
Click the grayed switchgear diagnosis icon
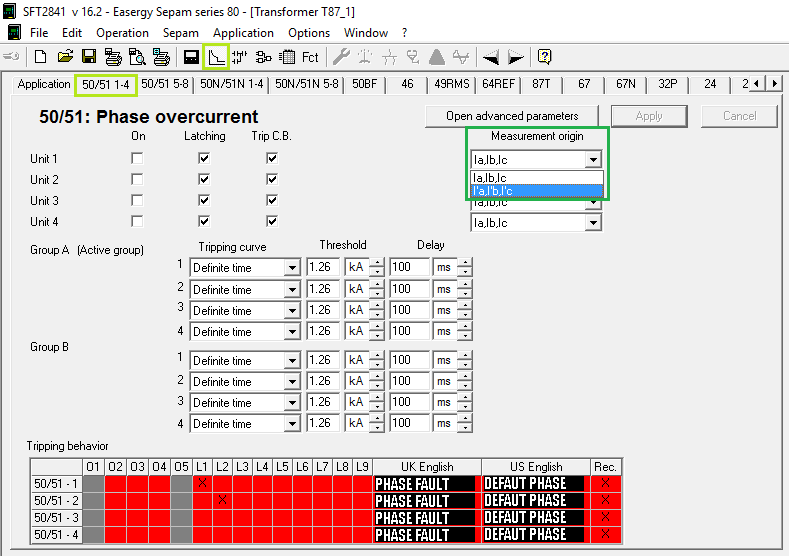[x=389, y=57]
